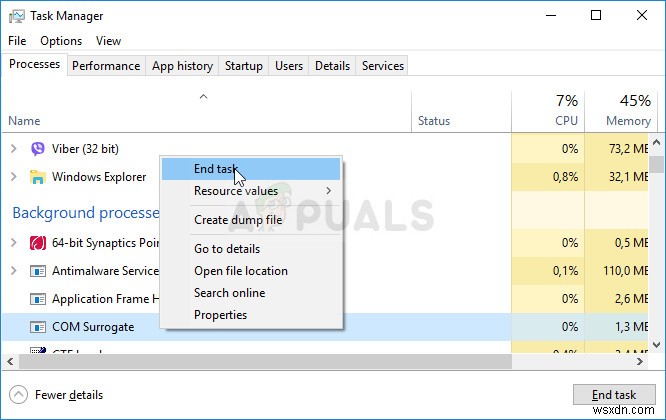The height and width of the screenshot is (420, 666).
Task: Choose Open file location menu entry
Action: pos(251,271)
